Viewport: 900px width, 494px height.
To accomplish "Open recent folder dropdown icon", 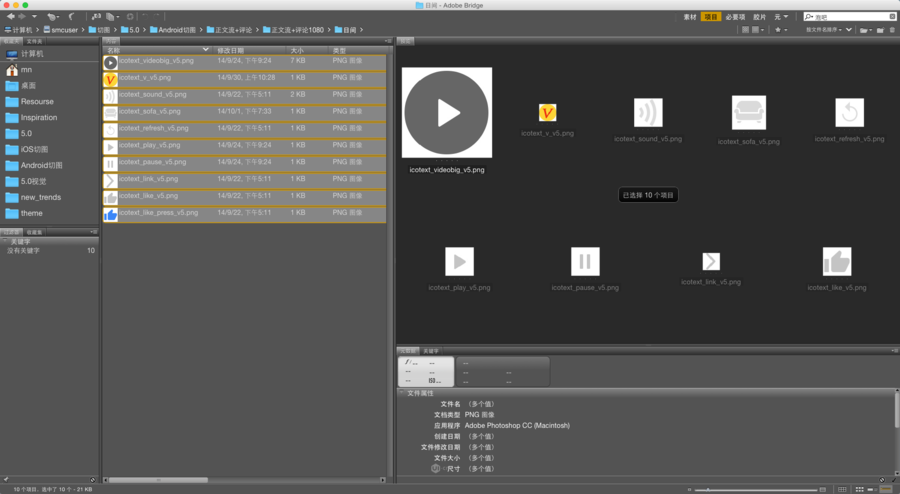I will (x=866, y=30).
